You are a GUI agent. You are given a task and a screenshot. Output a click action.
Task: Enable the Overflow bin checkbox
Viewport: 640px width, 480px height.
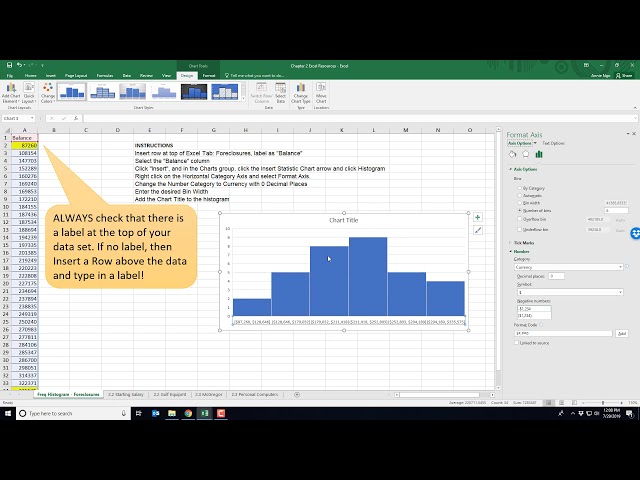520,219
